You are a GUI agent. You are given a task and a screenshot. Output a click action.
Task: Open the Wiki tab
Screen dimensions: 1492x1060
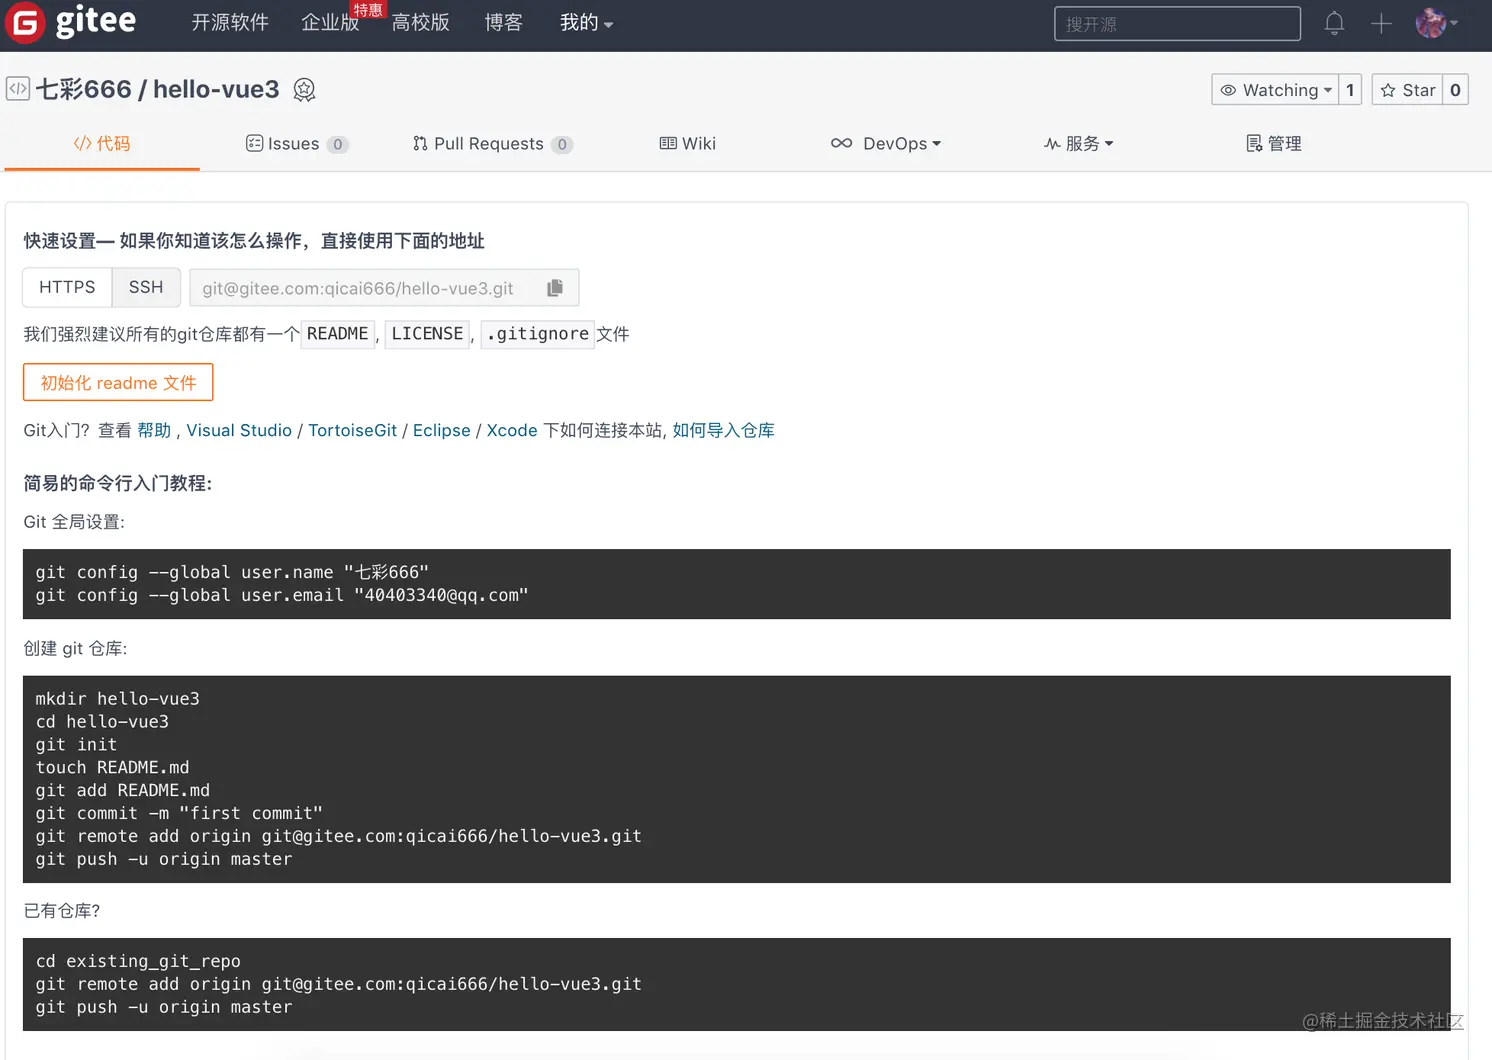(688, 144)
